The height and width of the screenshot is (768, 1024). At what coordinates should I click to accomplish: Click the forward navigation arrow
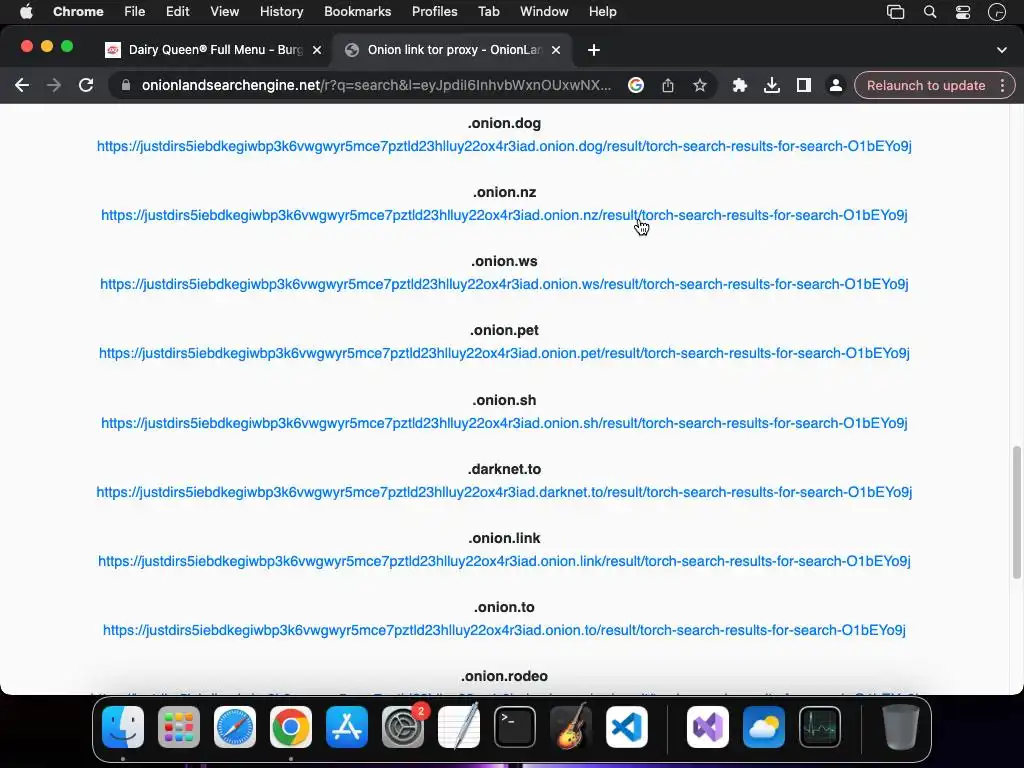(54, 86)
